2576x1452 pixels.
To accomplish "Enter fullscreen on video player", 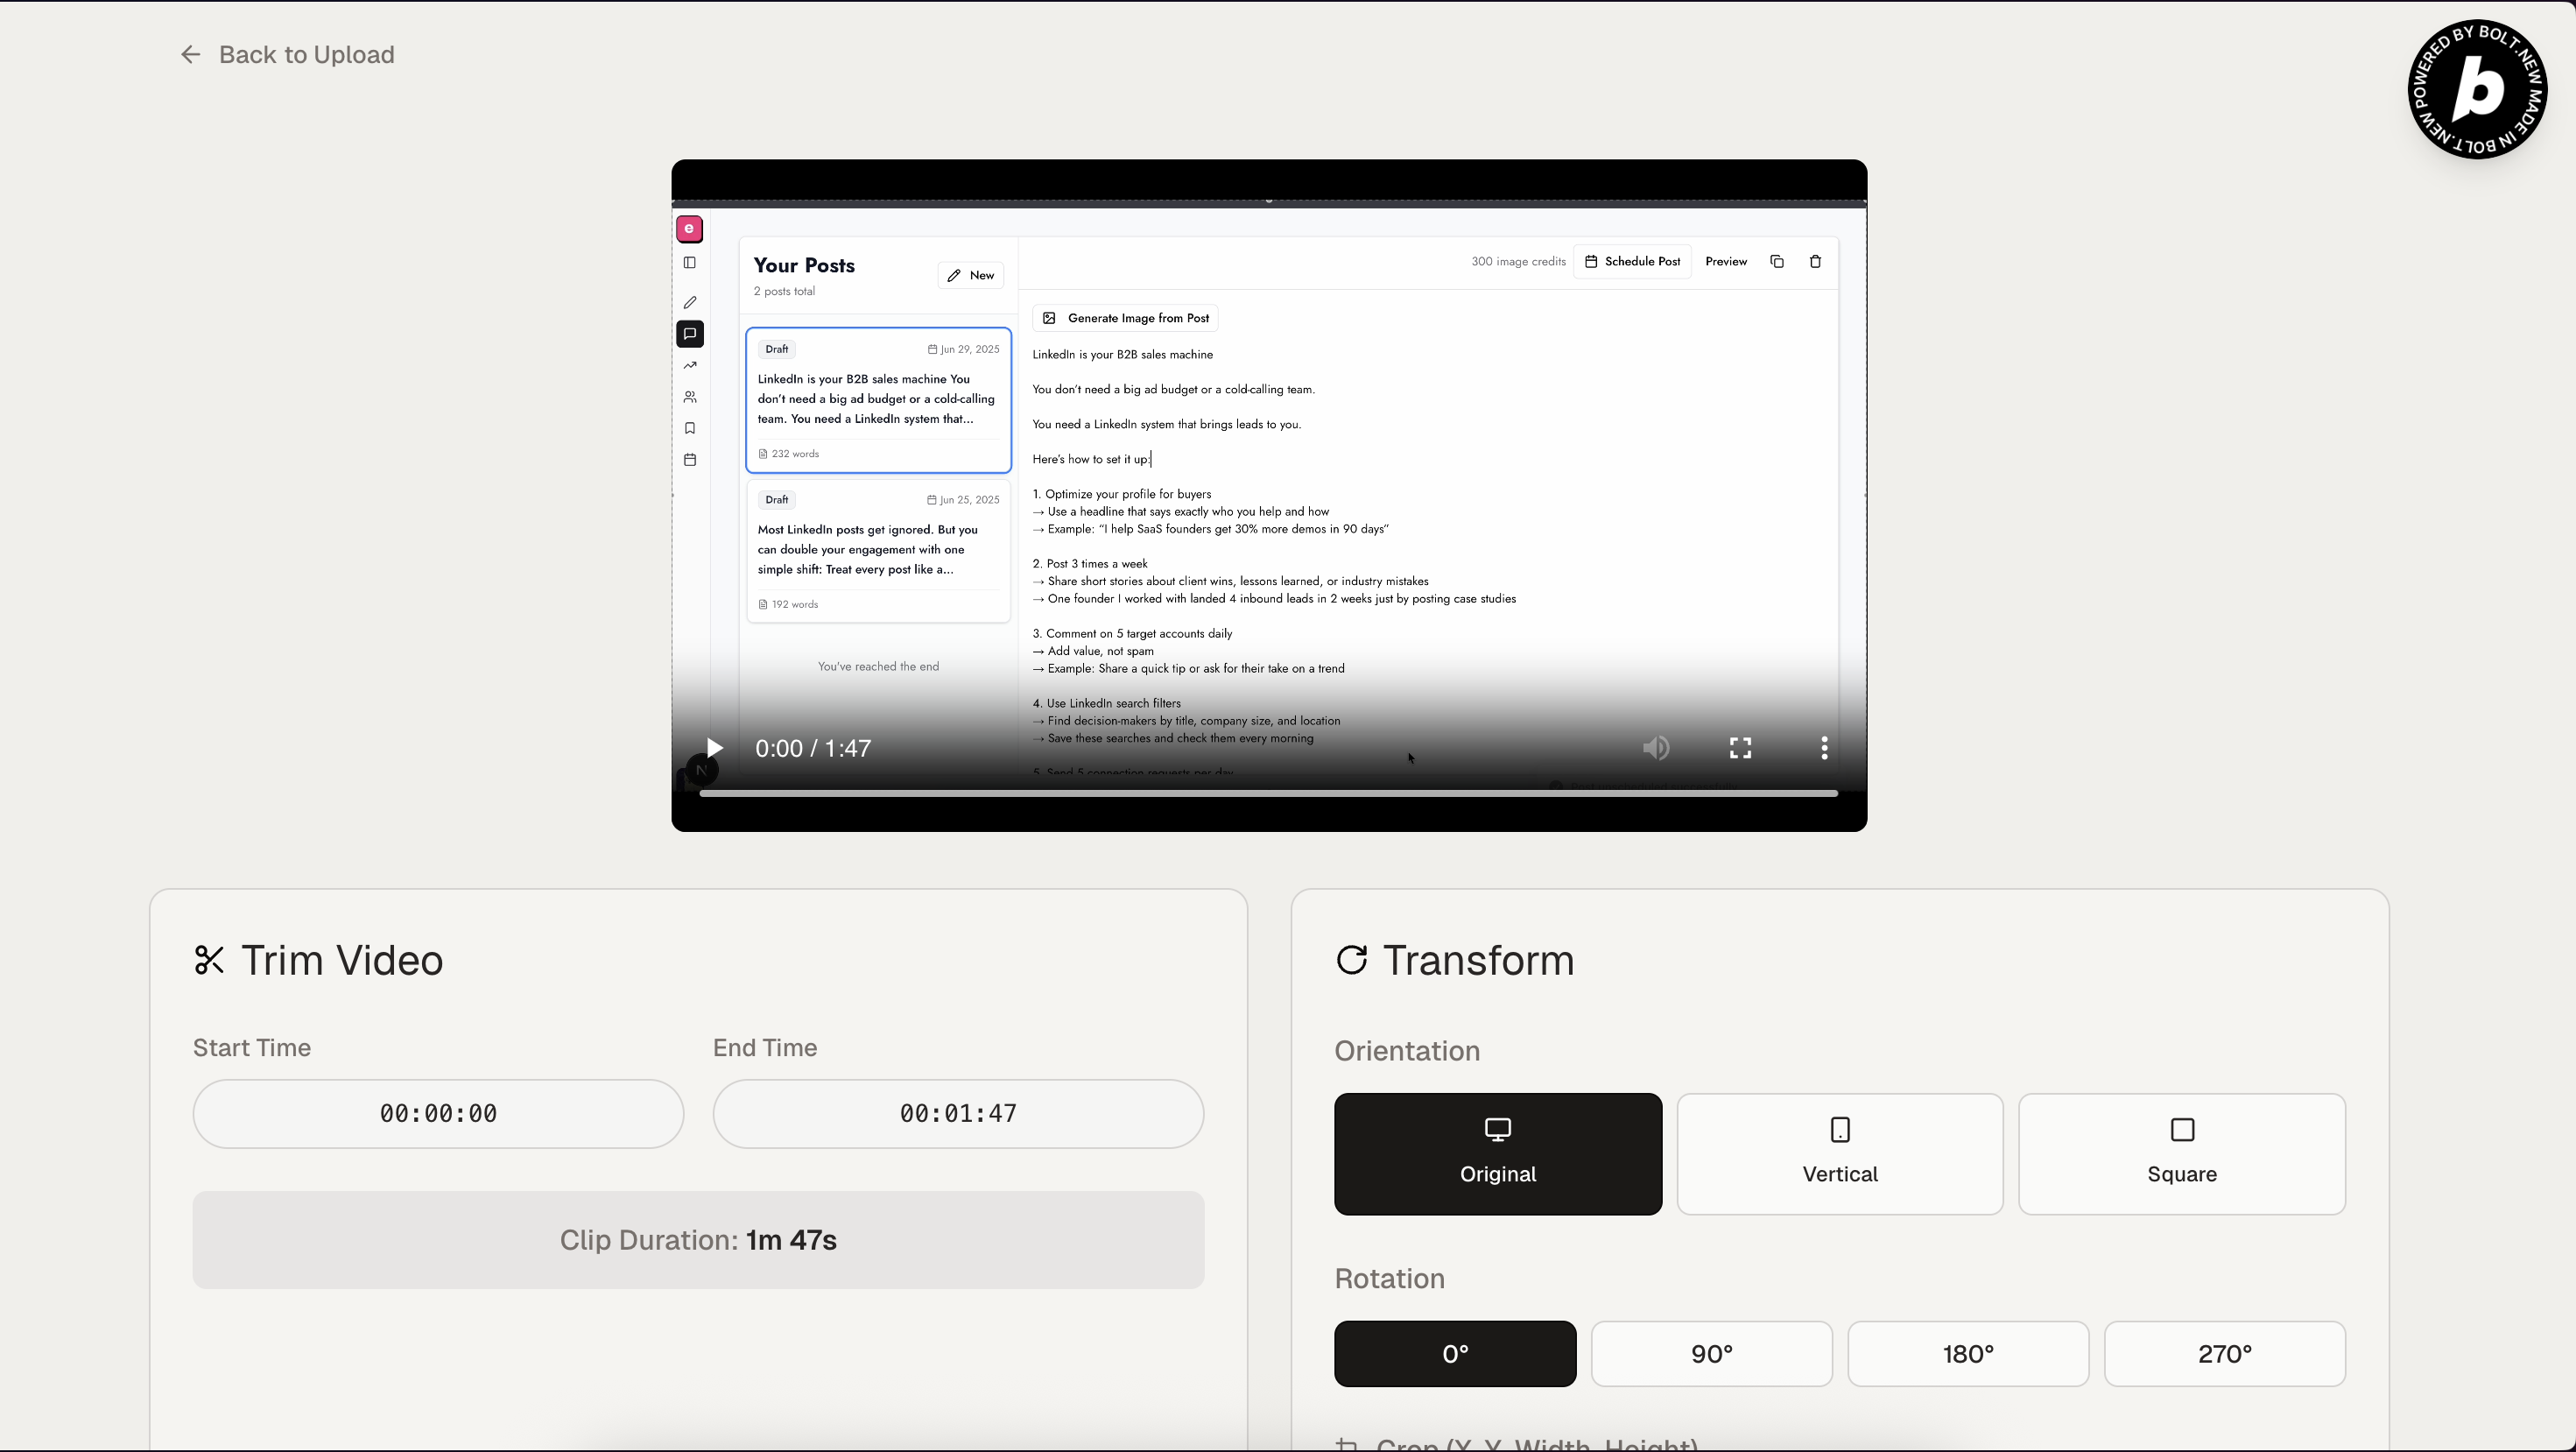I will coord(1740,748).
